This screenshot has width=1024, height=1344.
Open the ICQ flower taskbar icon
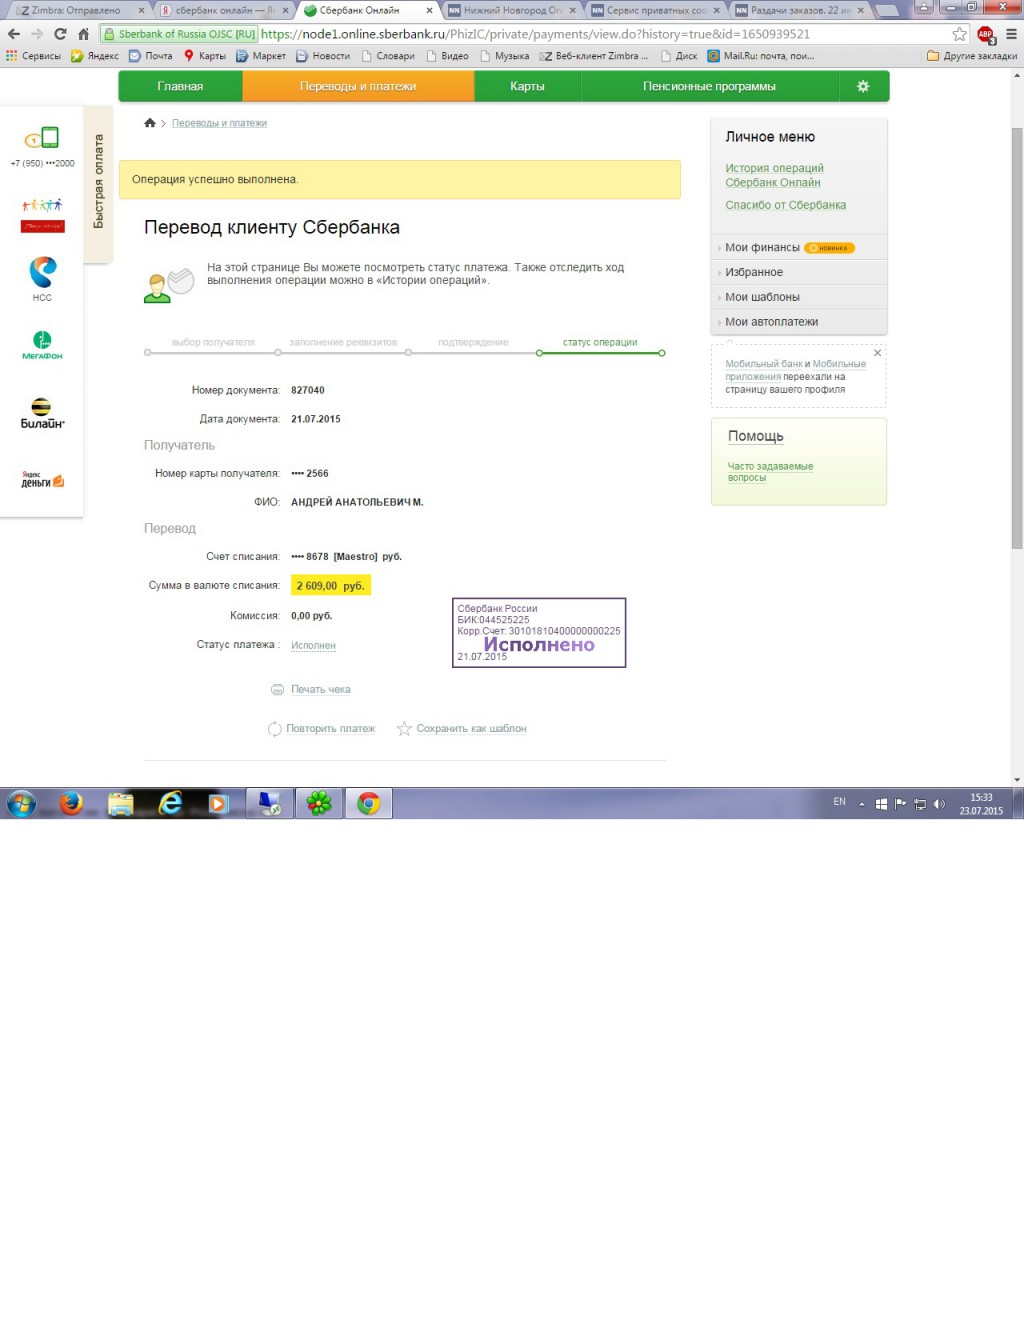pos(319,803)
